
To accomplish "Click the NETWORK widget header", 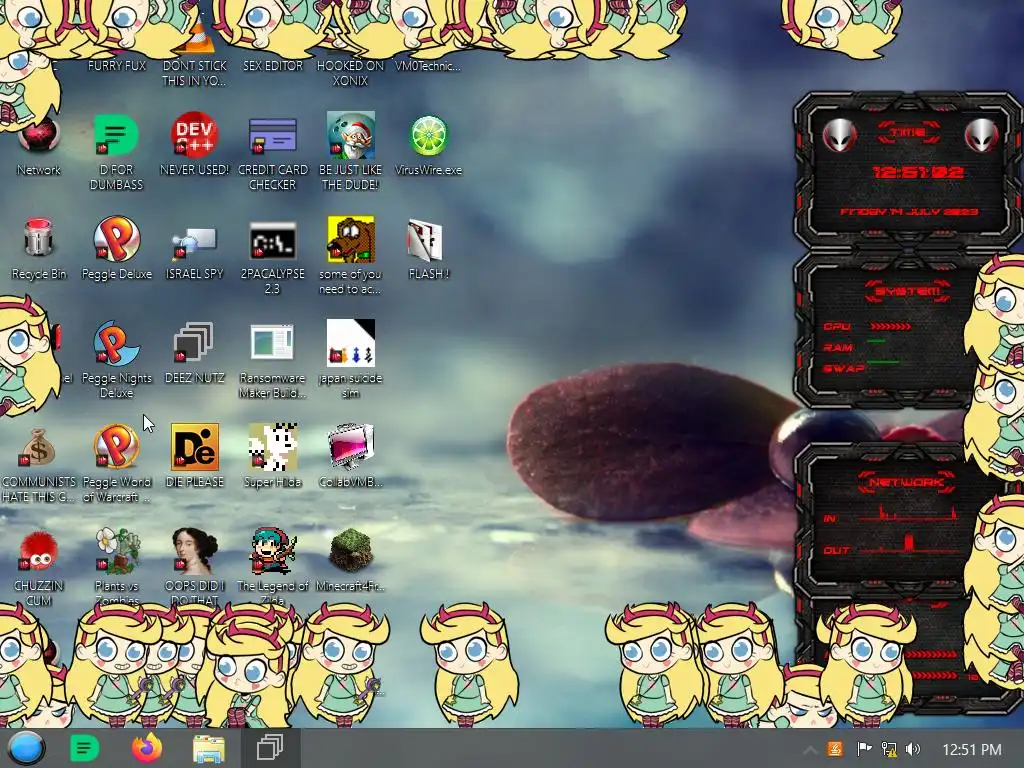I will click(907, 482).
